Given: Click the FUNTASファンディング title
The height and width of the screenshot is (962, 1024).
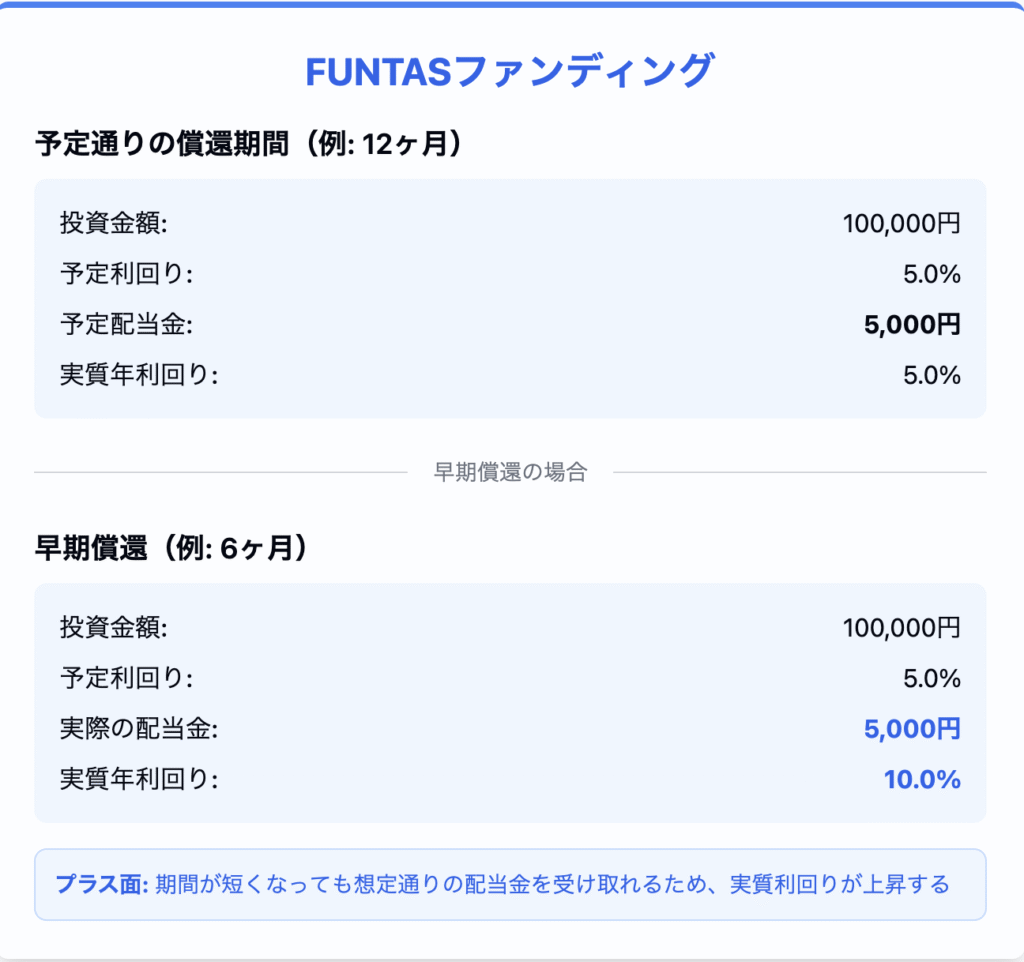Looking at the screenshot, I should [x=510, y=71].
